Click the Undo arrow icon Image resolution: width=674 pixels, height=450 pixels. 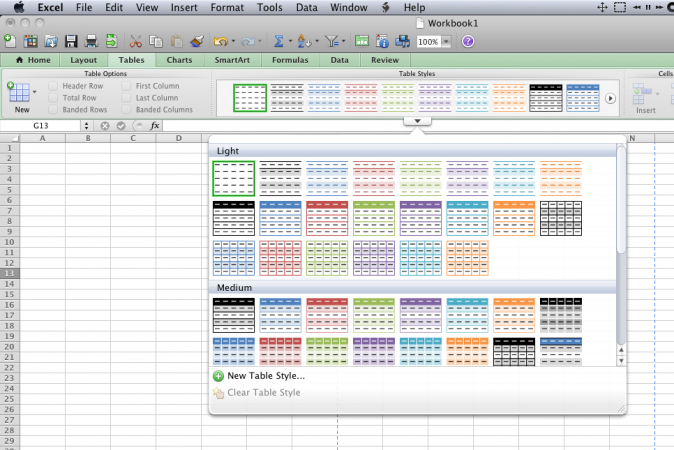click(221, 41)
